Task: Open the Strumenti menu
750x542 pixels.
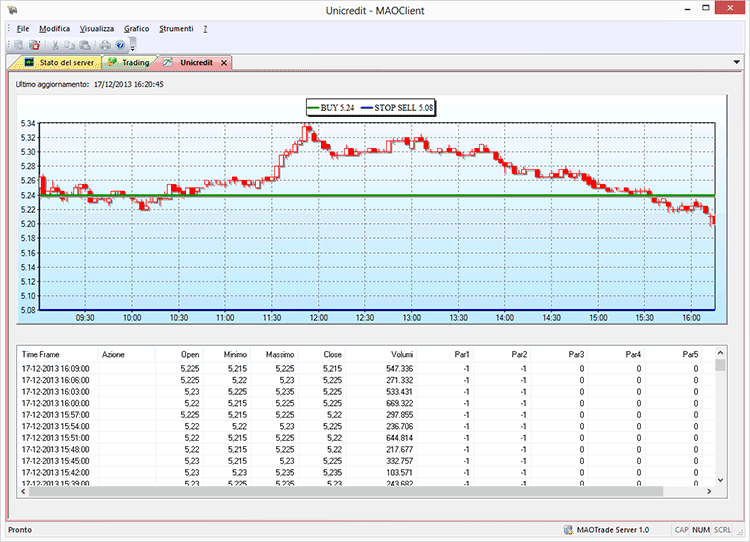Action: (x=176, y=29)
